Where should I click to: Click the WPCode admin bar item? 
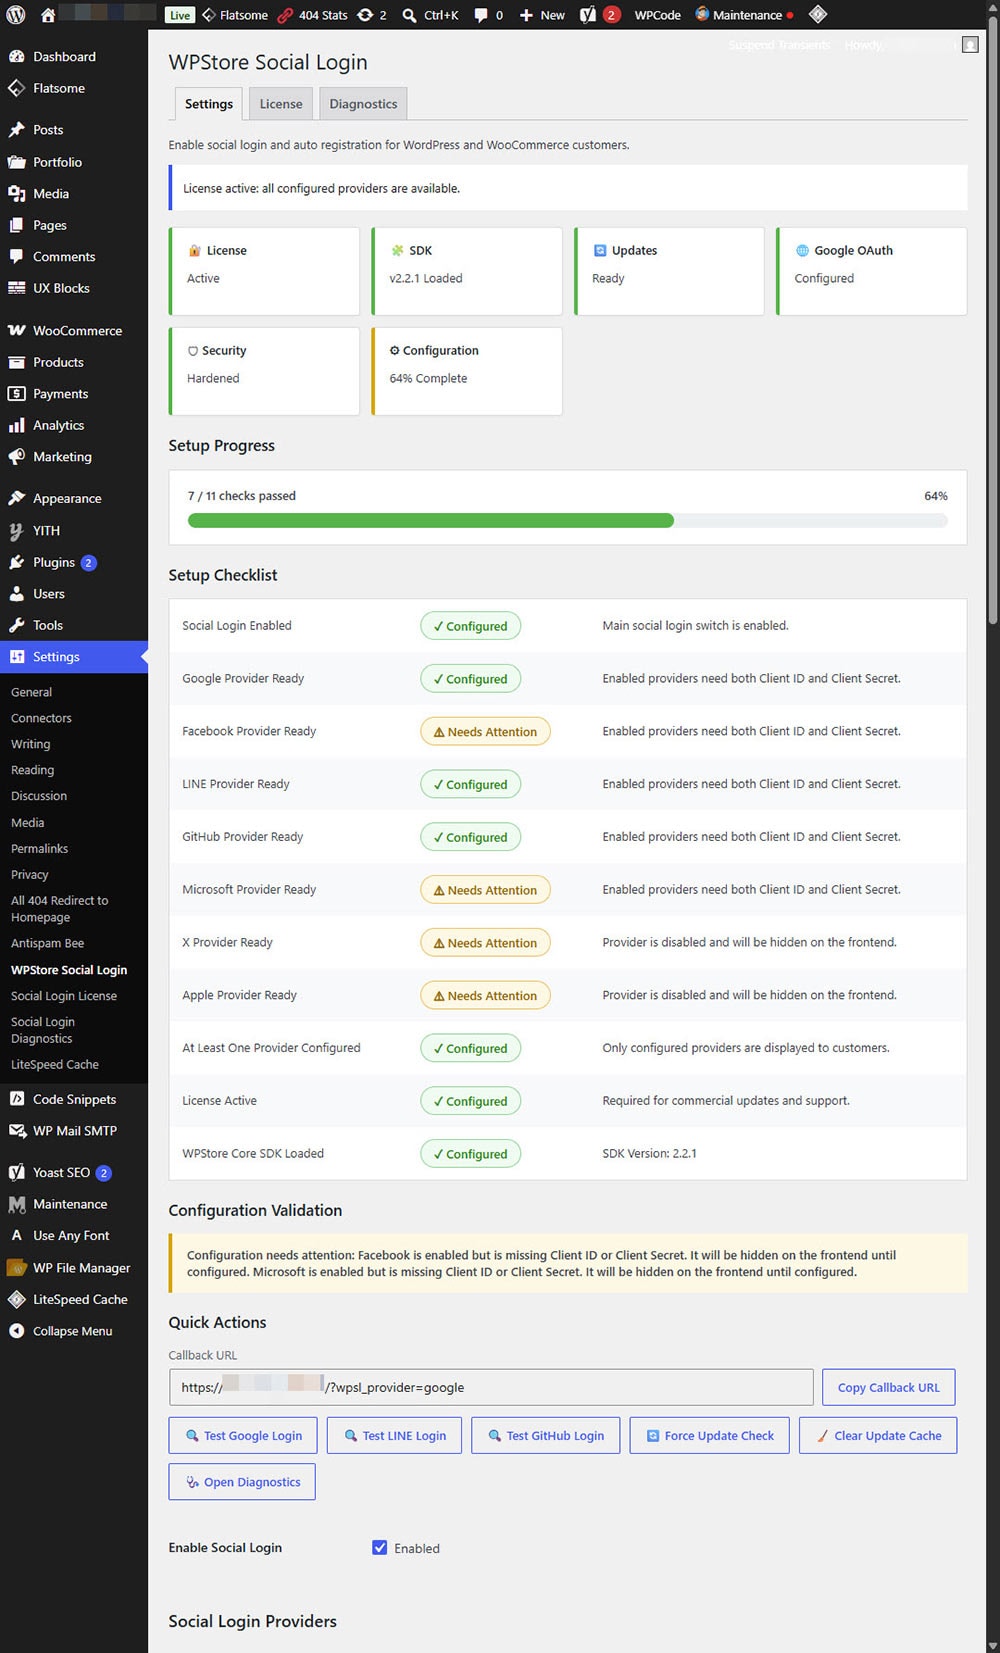click(x=657, y=15)
